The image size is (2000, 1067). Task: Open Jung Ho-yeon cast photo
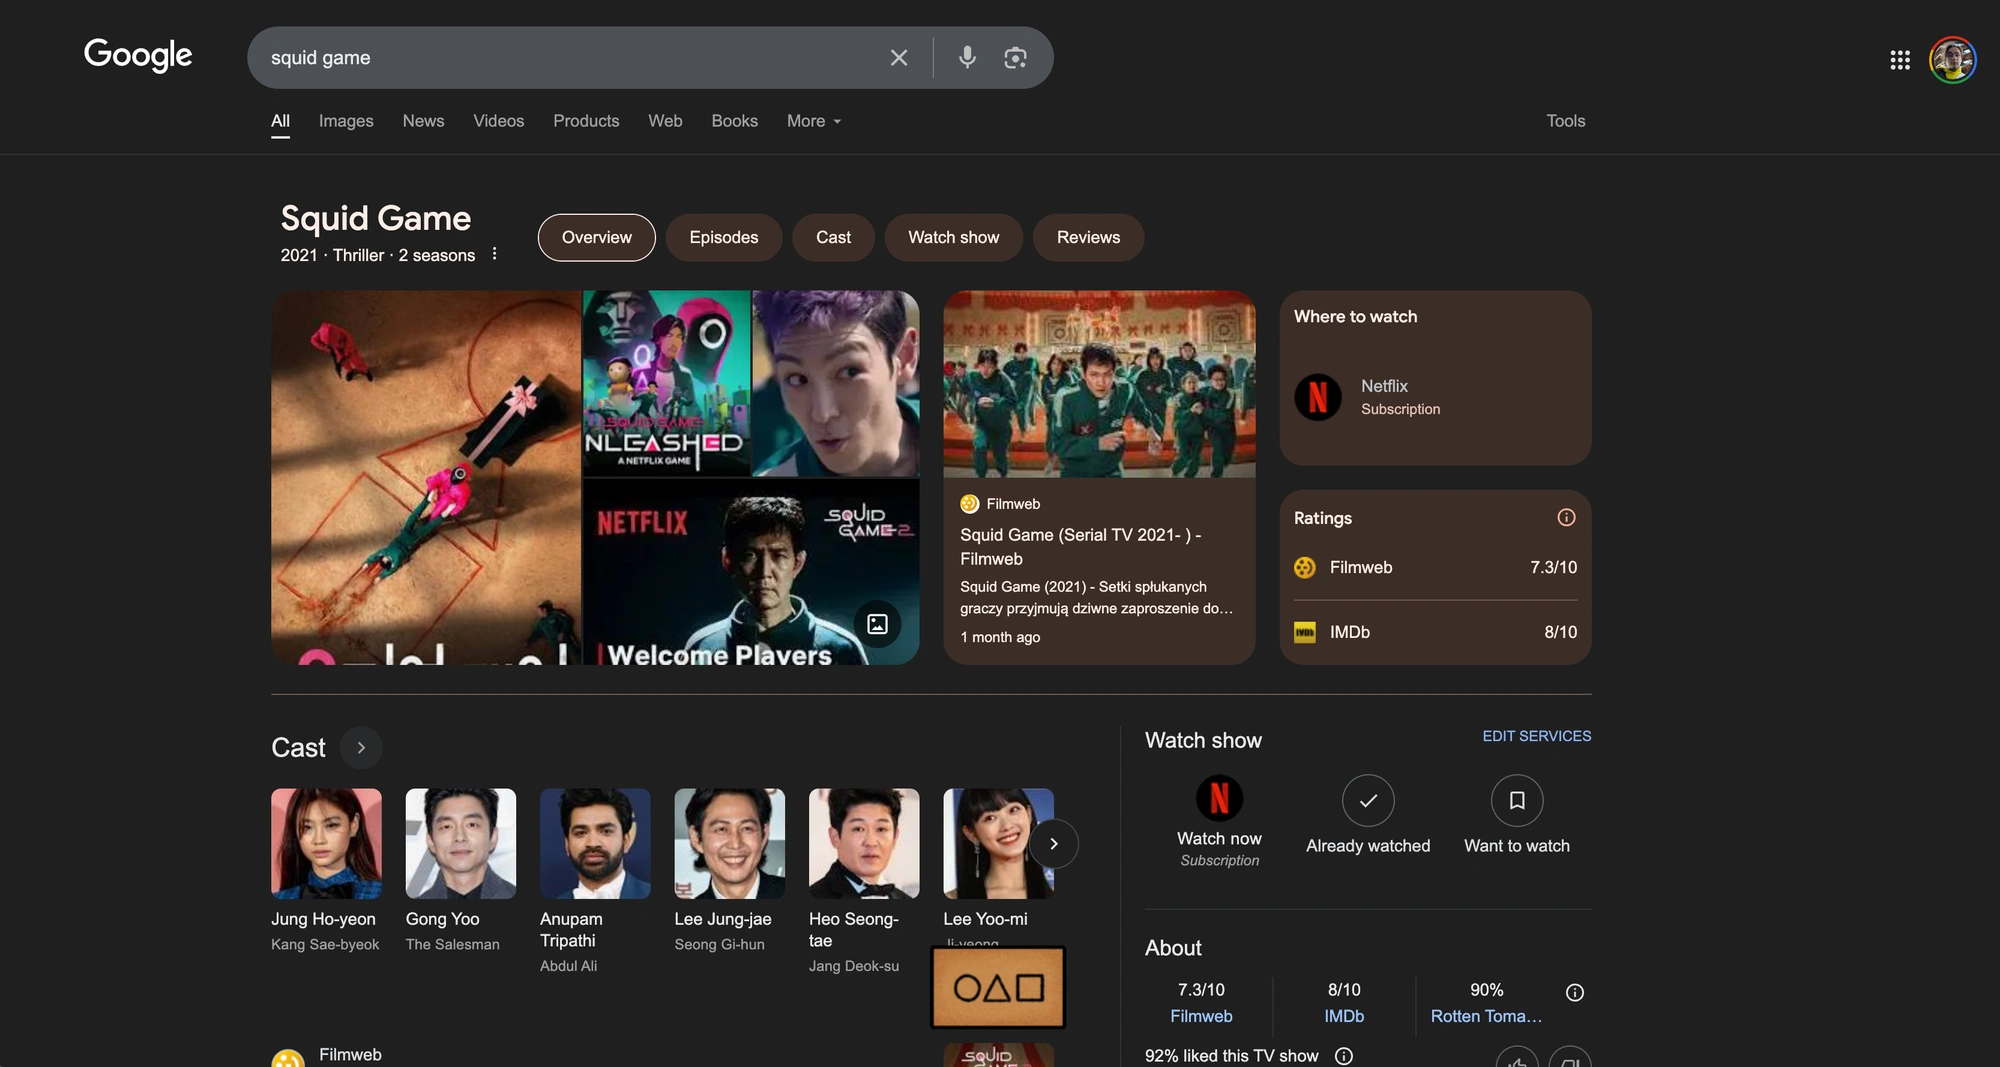[x=326, y=843]
